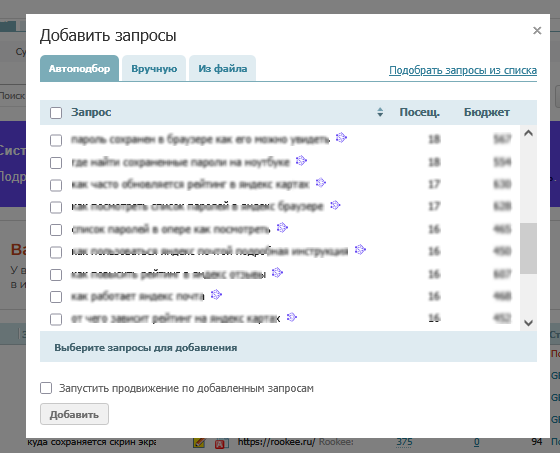Switch to the Вручную tab

pyautogui.click(x=154, y=68)
